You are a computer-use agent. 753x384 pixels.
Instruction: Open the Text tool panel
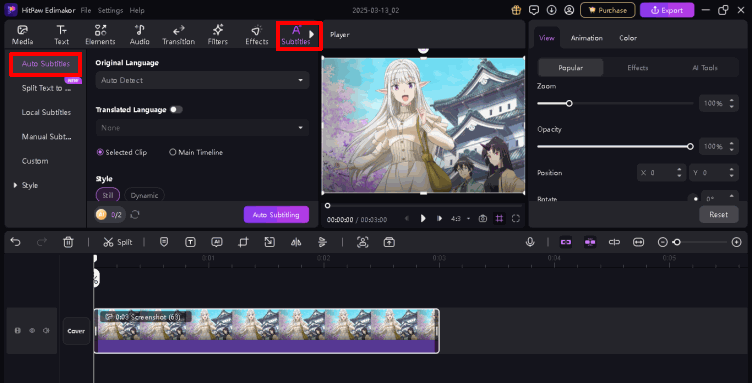point(61,35)
